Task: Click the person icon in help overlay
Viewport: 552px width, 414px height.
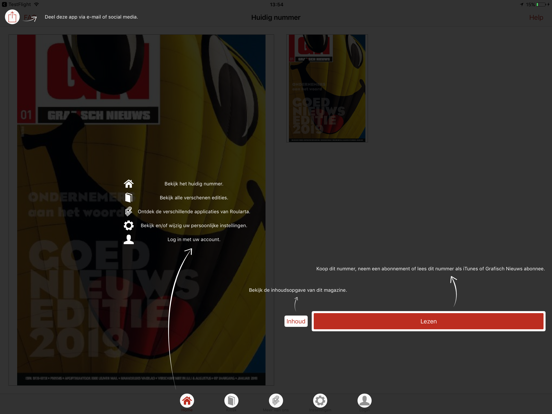Action: point(128,239)
